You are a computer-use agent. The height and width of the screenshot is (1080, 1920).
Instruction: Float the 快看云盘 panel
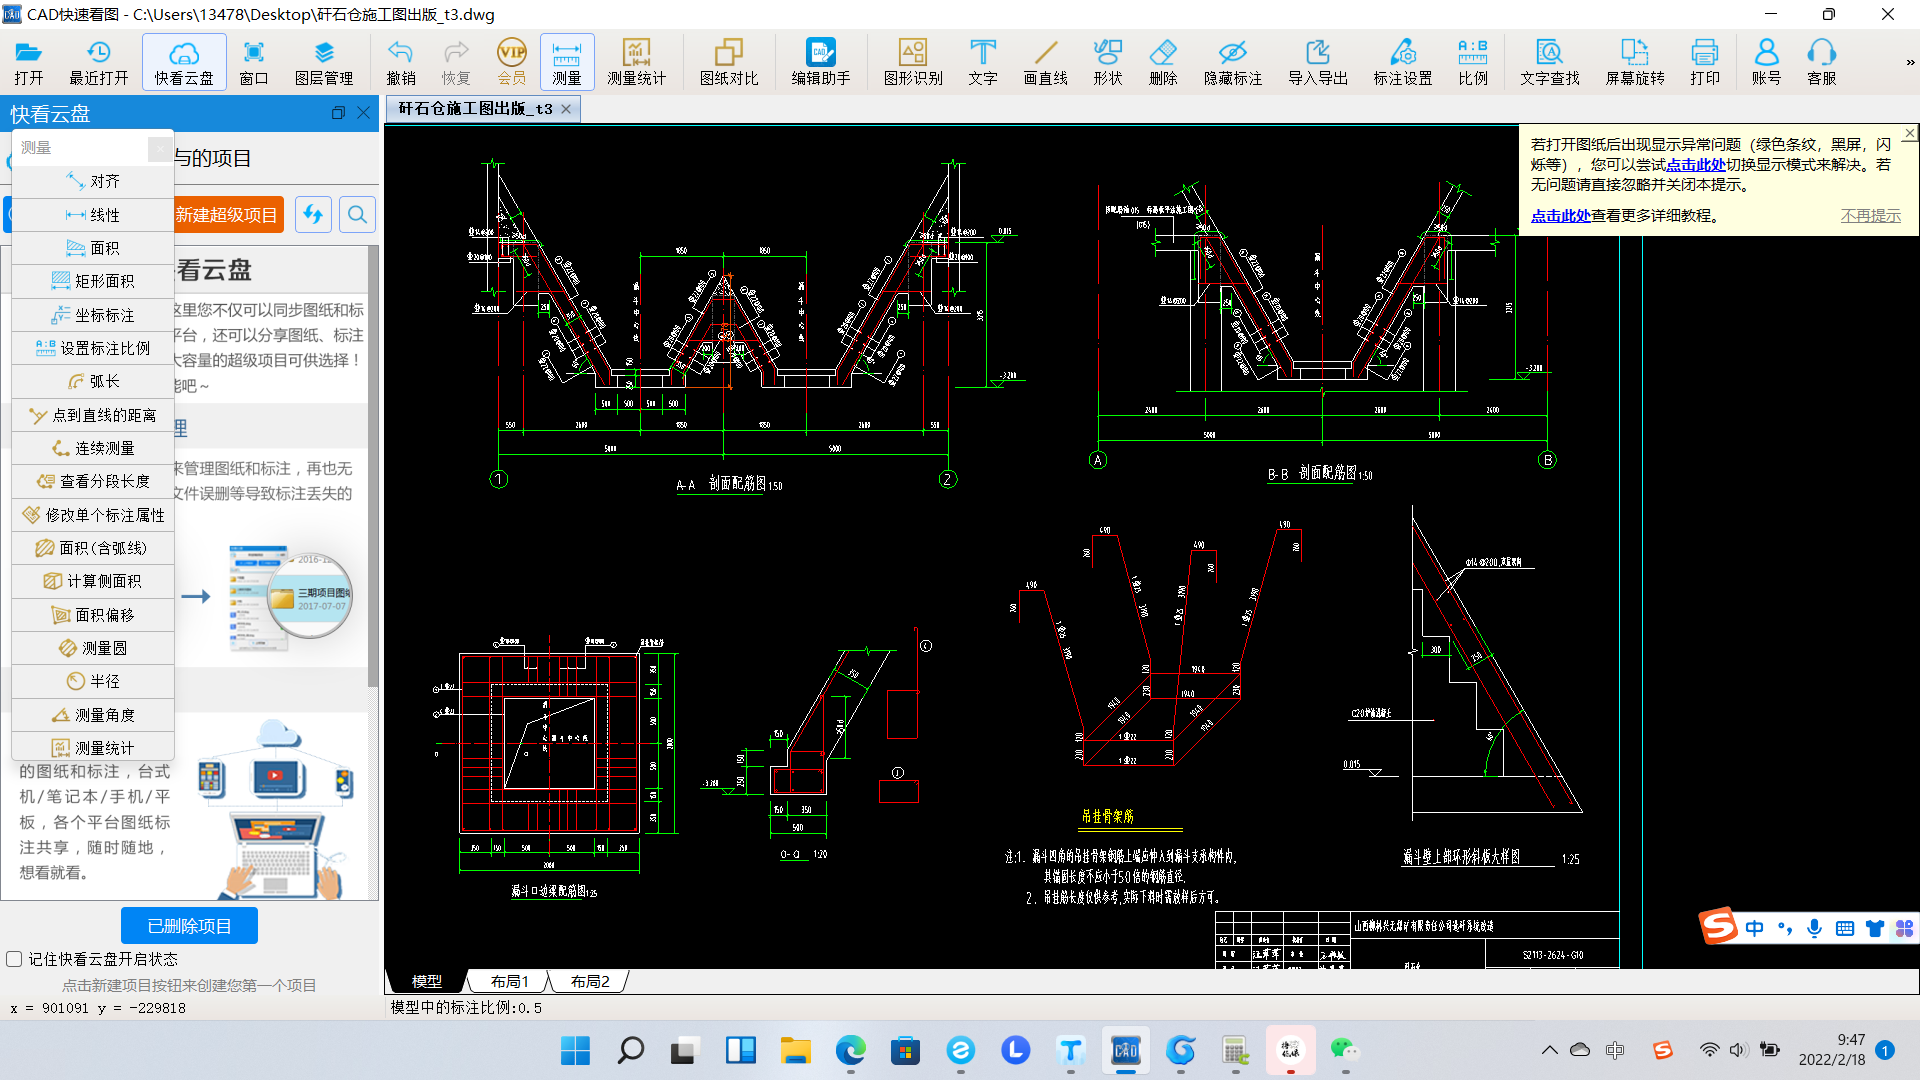pyautogui.click(x=338, y=113)
